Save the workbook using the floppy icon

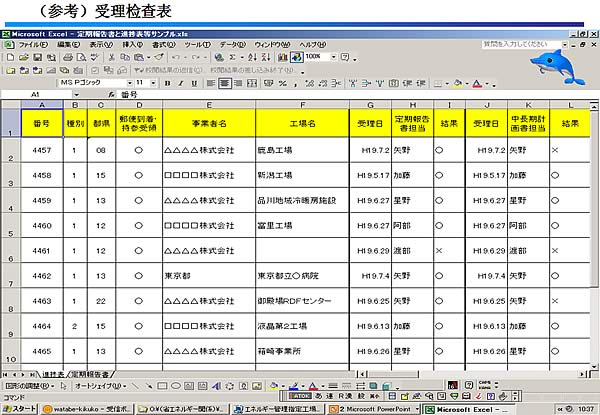pos(38,57)
